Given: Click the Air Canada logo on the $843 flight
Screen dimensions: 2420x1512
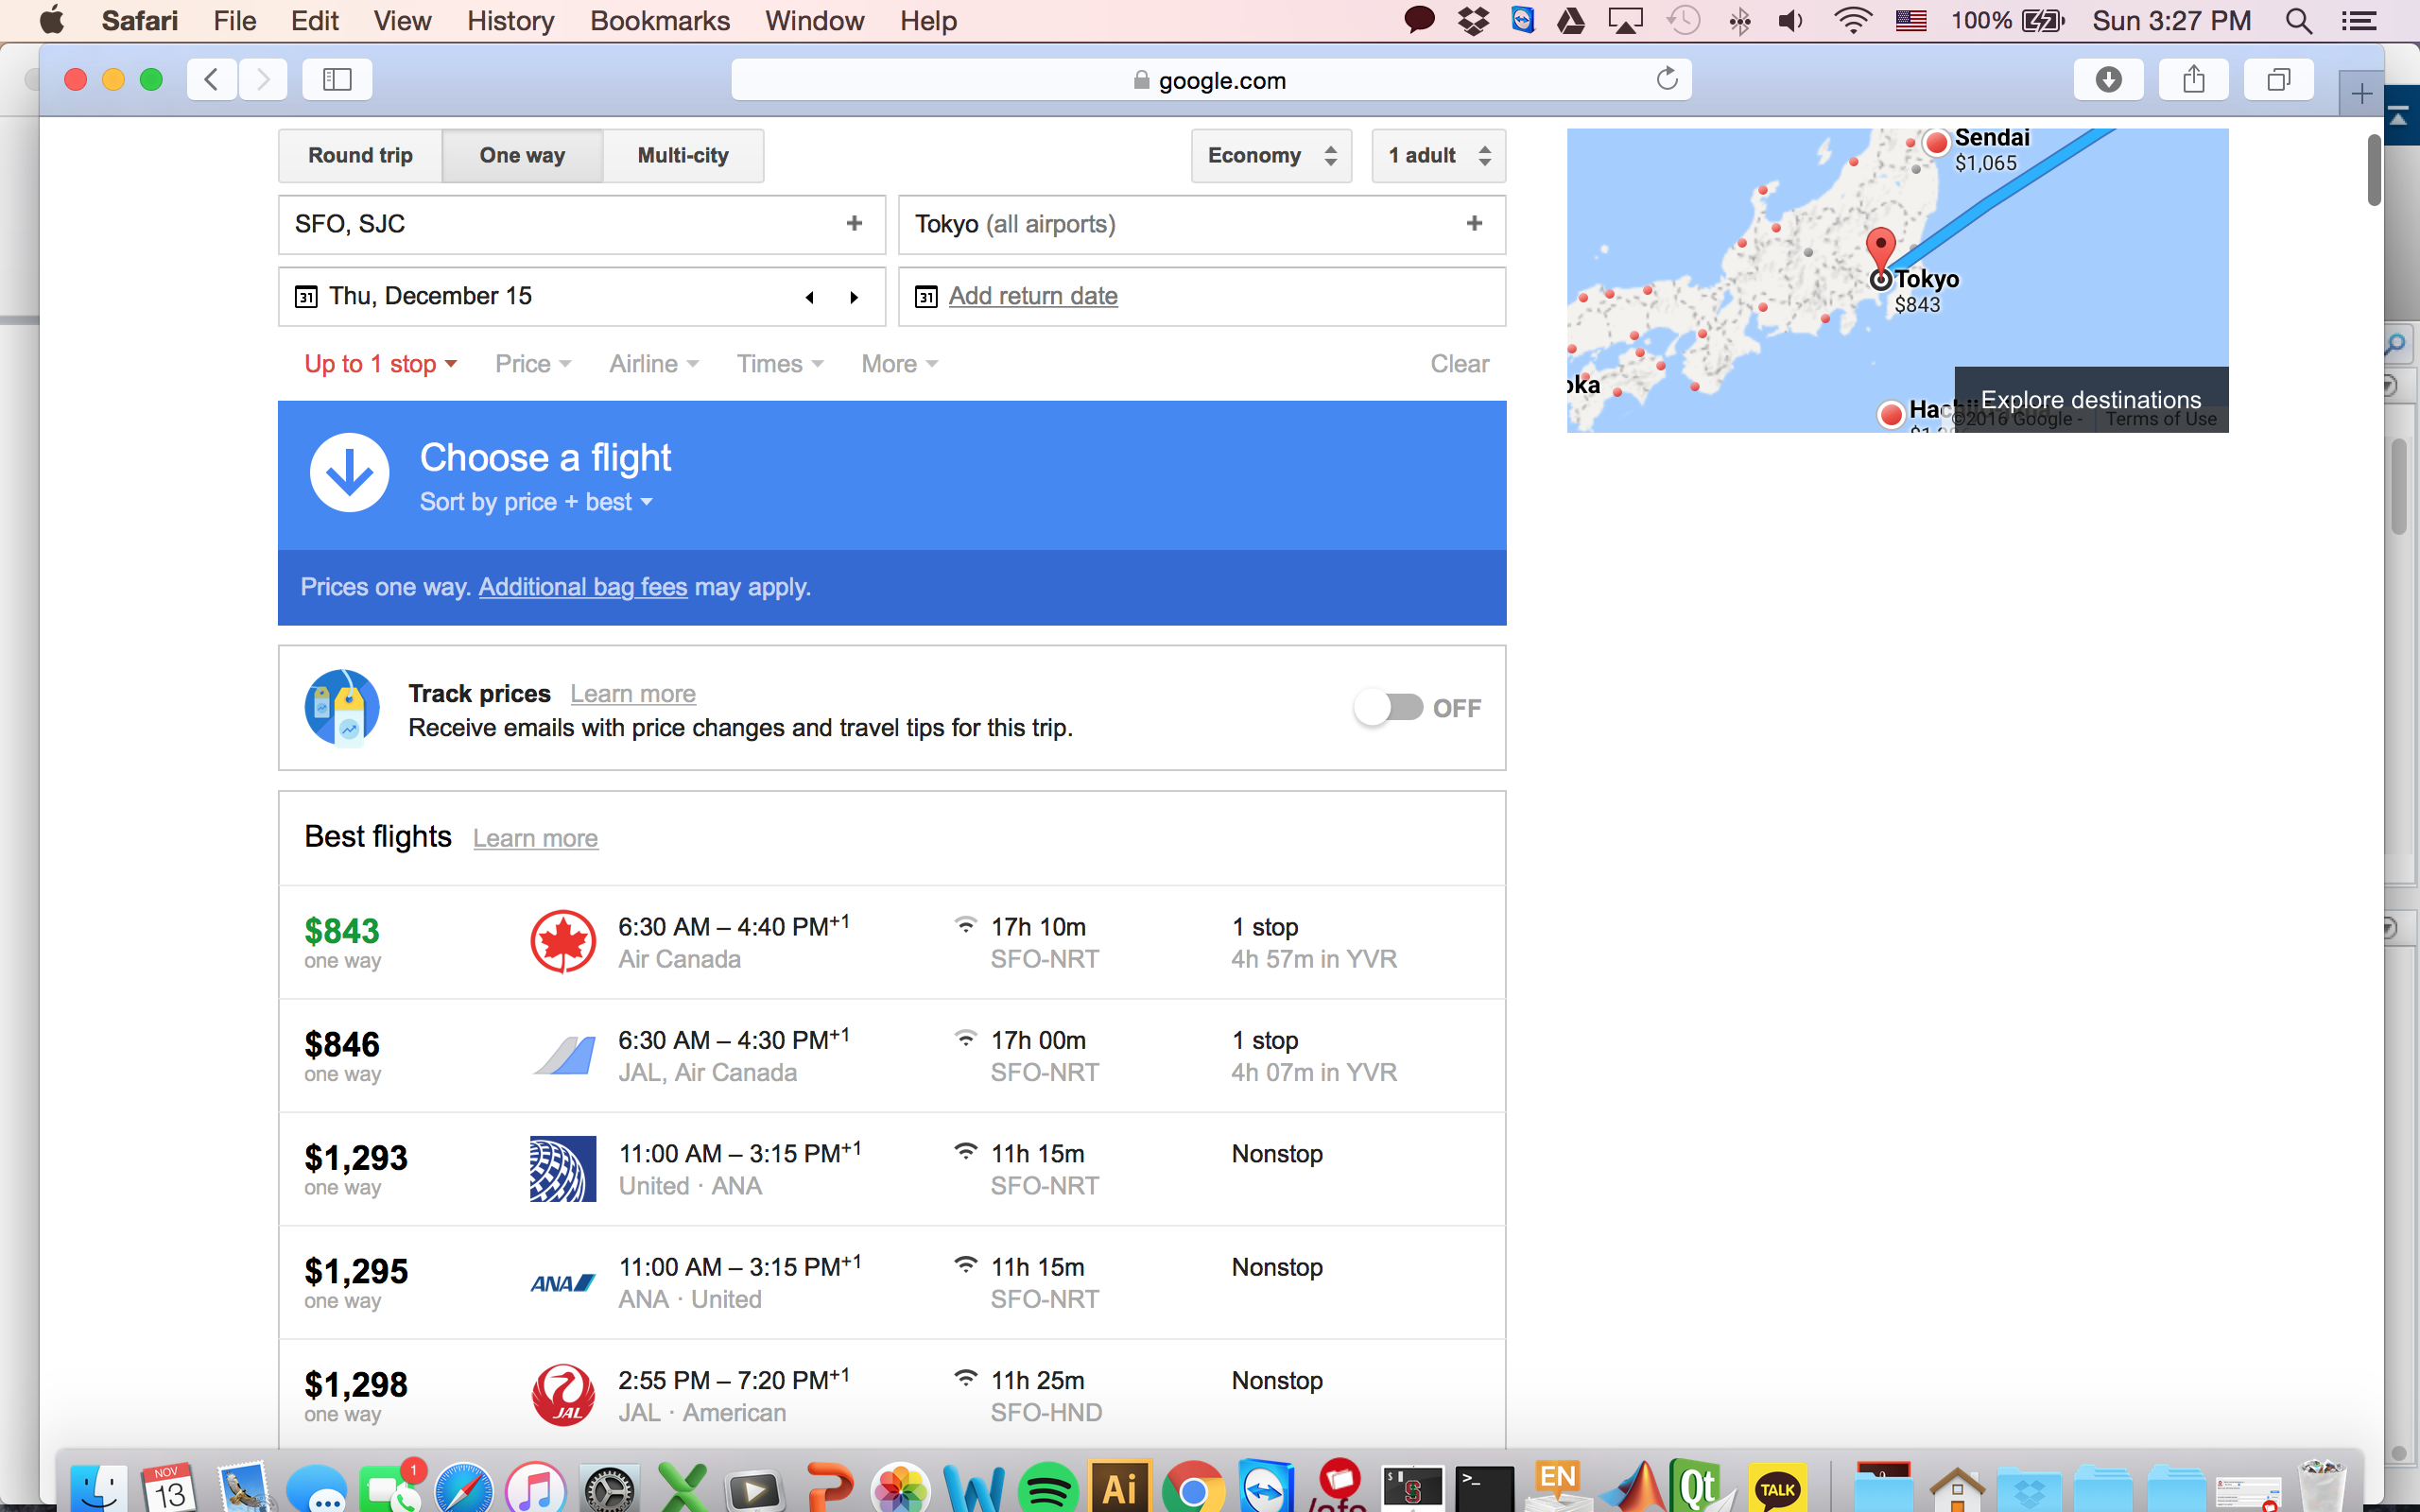Looking at the screenshot, I should (x=563, y=942).
